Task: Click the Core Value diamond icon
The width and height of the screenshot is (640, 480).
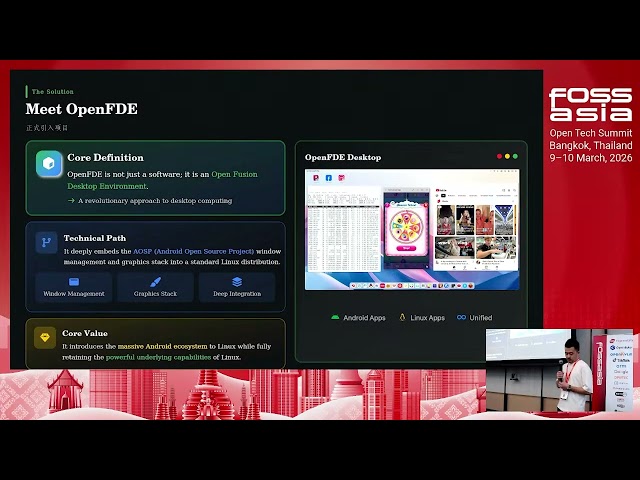Action: click(x=45, y=338)
